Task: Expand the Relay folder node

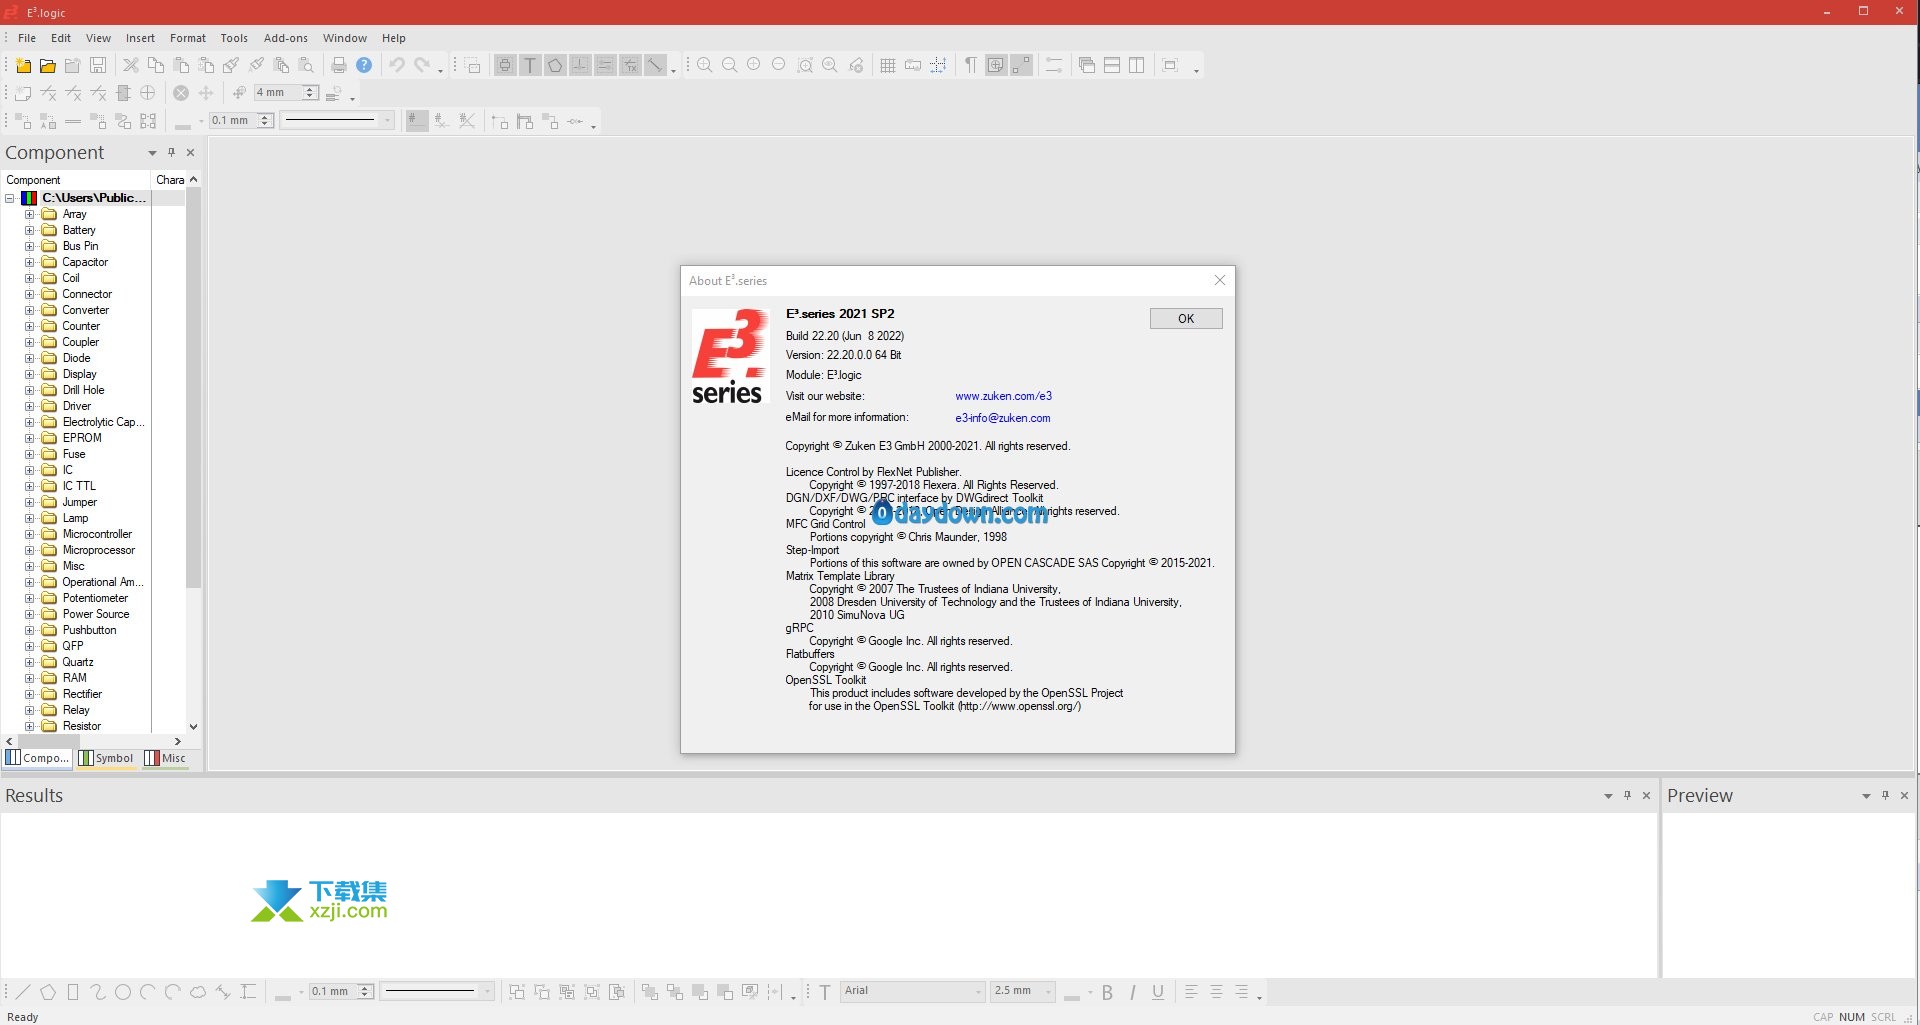Action: pos(29,710)
